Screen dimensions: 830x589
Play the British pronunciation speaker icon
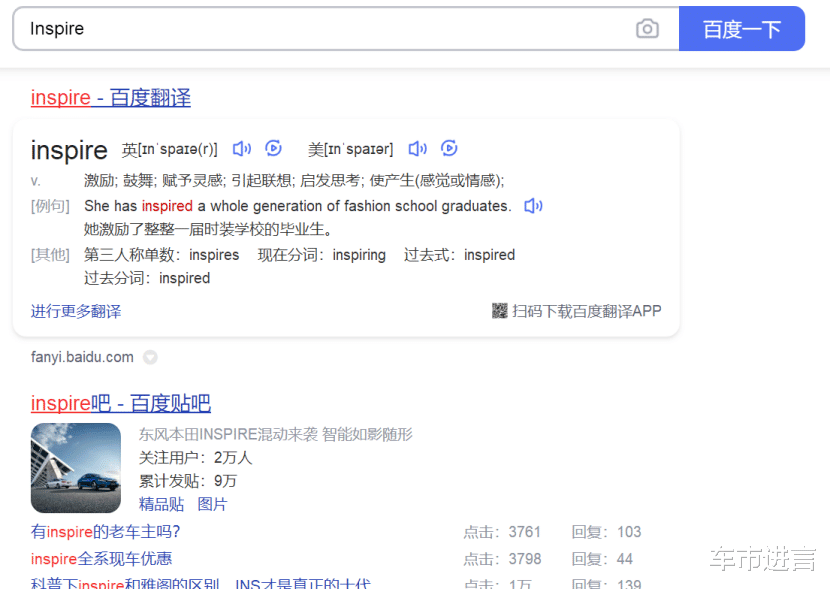click(x=242, y=149)
